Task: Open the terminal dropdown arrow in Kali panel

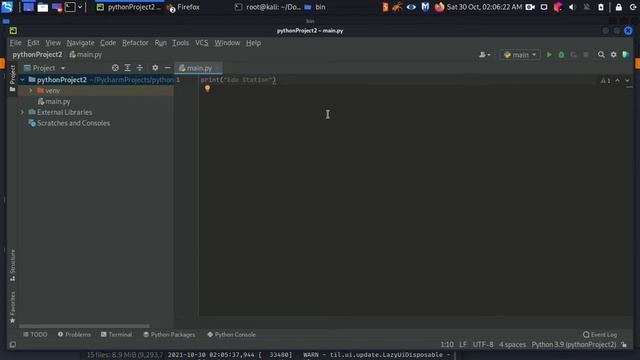Action: pos(80,7)
